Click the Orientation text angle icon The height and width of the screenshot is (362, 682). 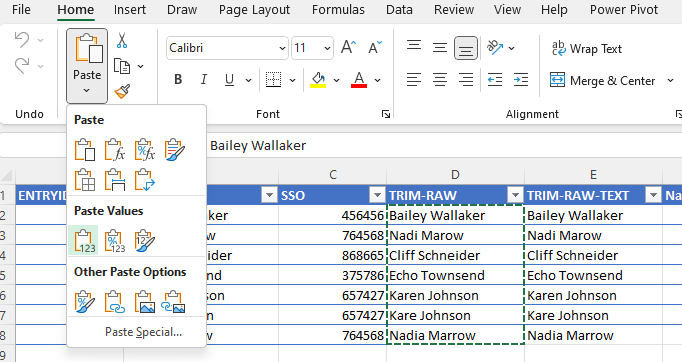pyautogui.click(x=495, y=47)
